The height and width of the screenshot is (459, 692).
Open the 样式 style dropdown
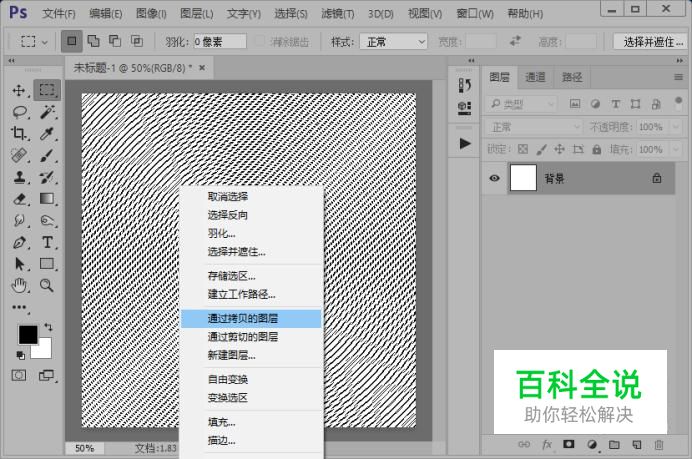[393, 41]
